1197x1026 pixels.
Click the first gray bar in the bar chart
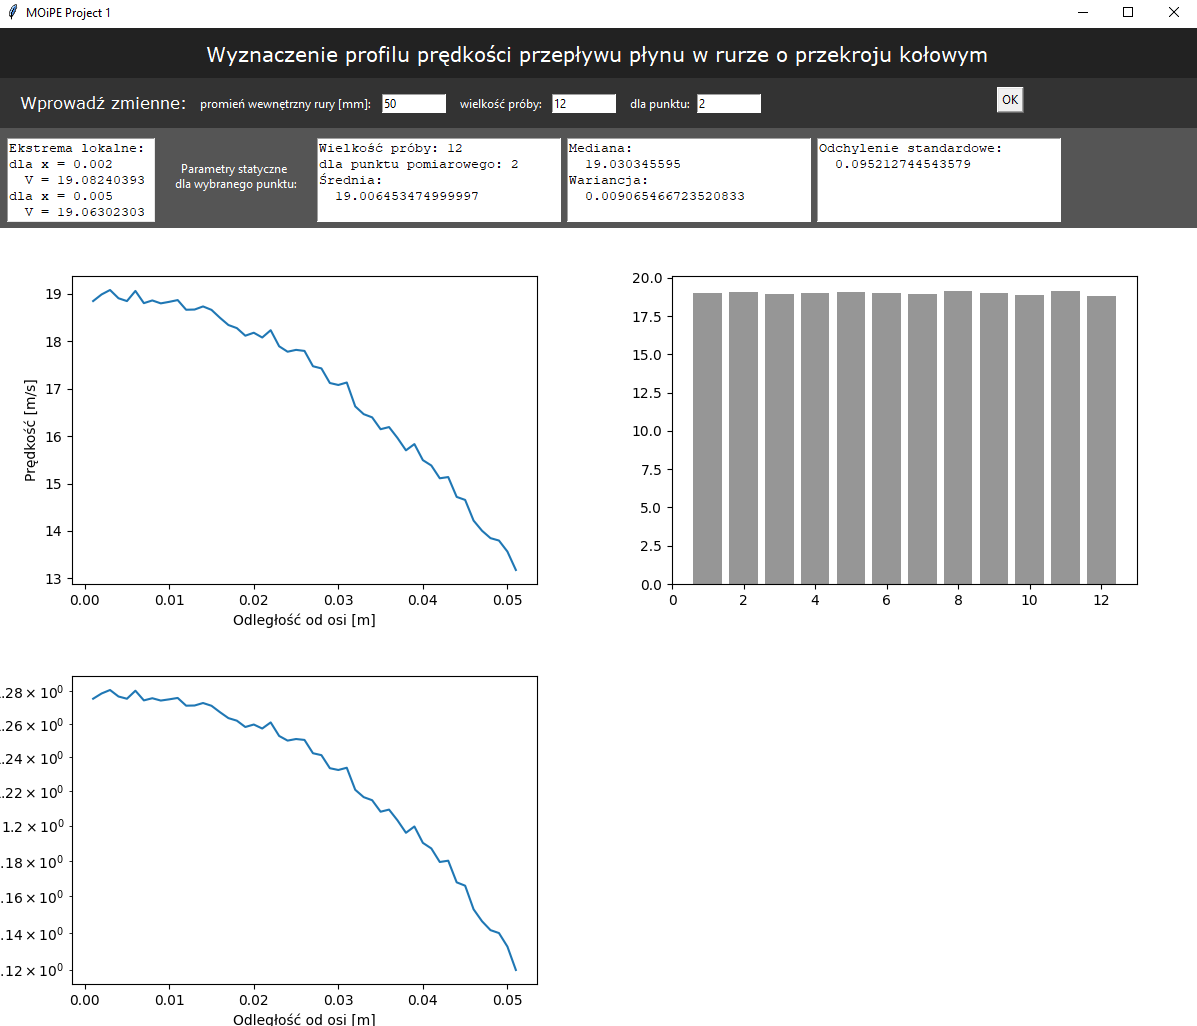(x=707, y=439)
